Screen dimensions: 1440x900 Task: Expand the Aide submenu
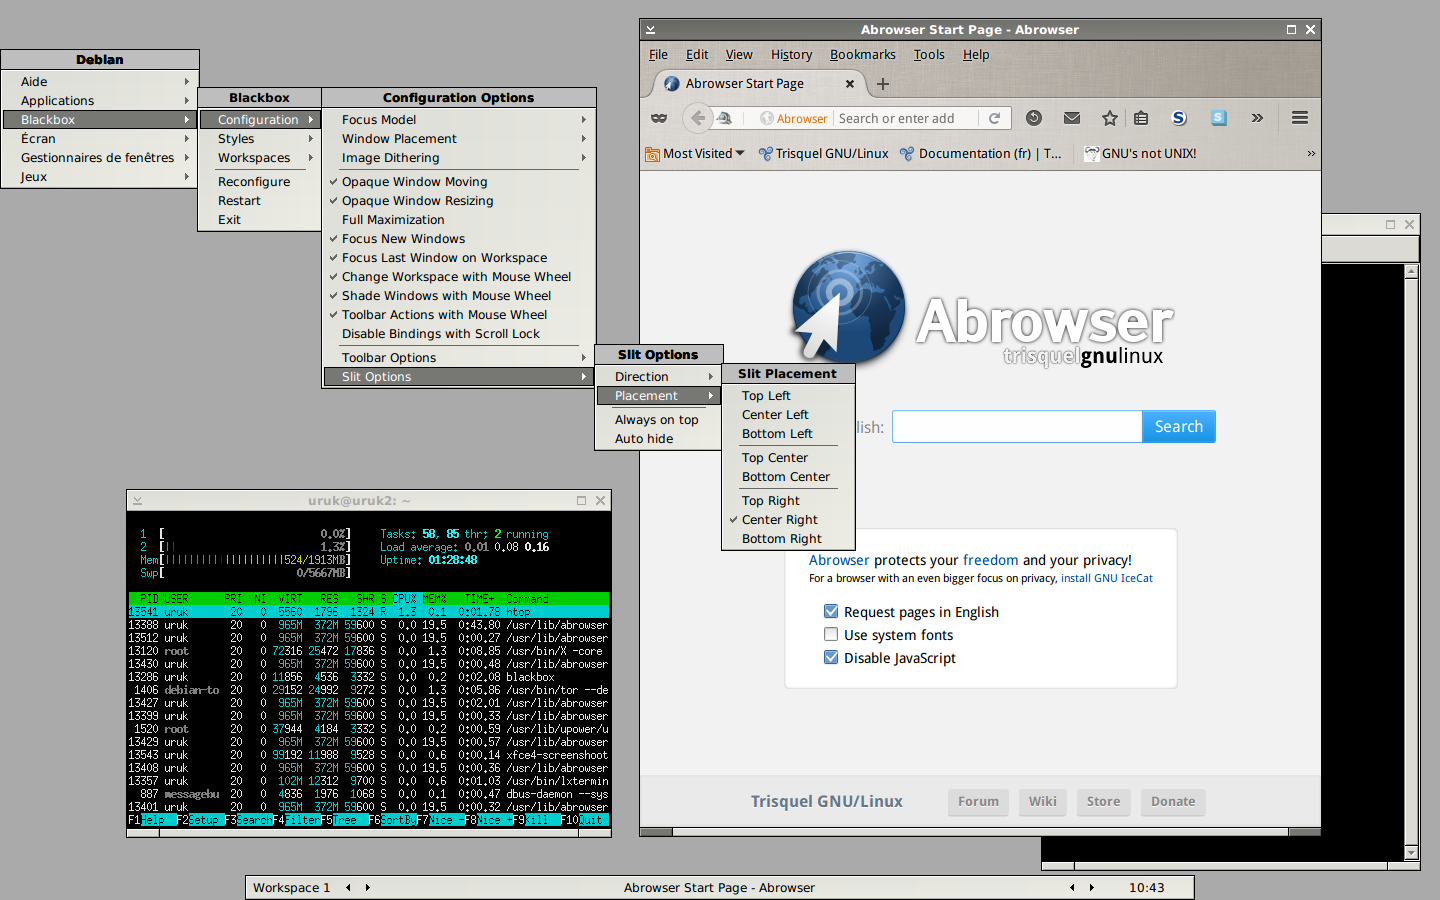(100, 82)
